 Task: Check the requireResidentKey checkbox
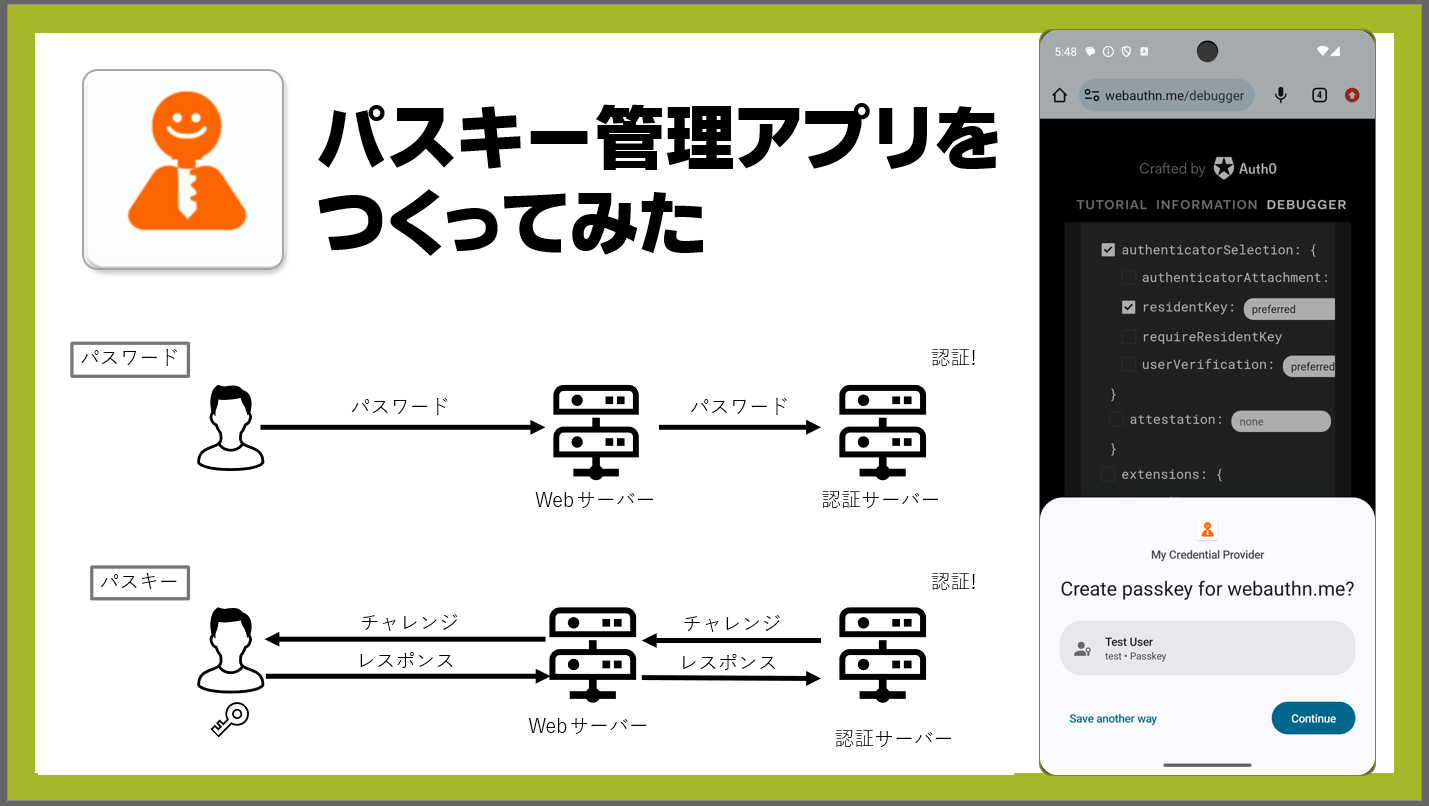[1128, 337]
